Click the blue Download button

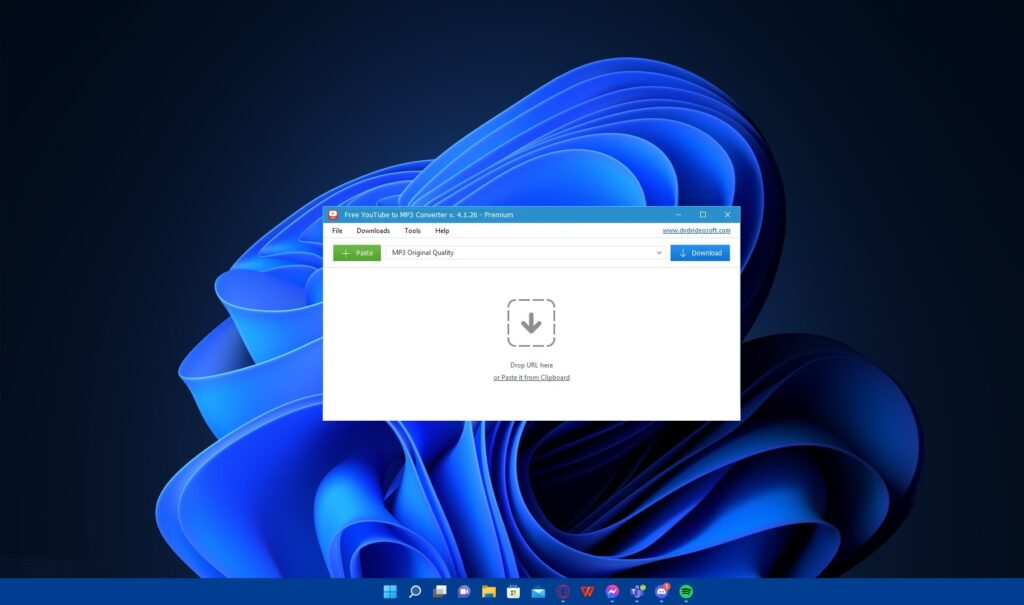[x=700, y=253]
